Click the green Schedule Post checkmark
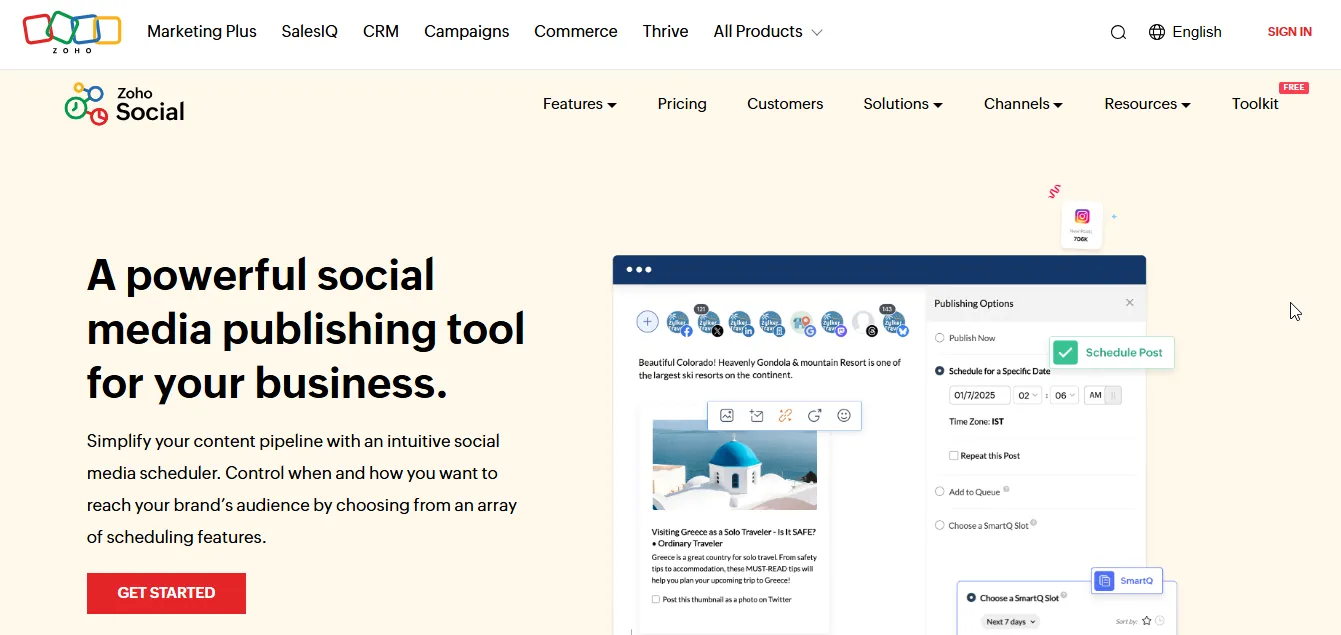Image resolution: width=1341 pixels, height=635 pixels. 1066,352
